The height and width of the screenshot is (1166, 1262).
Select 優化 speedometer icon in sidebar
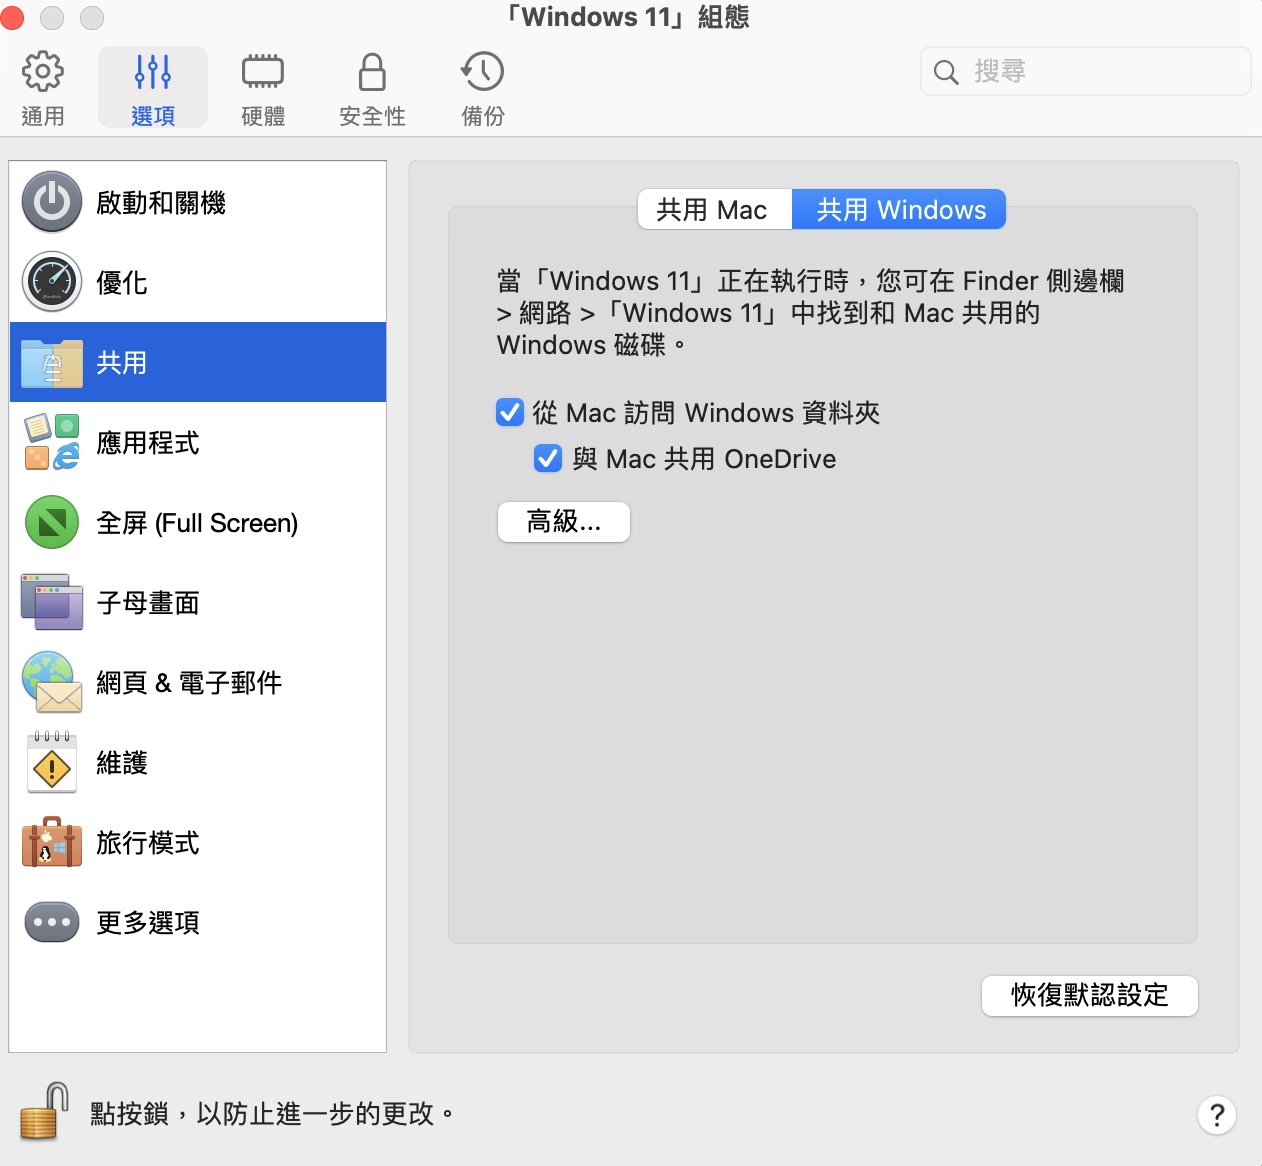52,282
